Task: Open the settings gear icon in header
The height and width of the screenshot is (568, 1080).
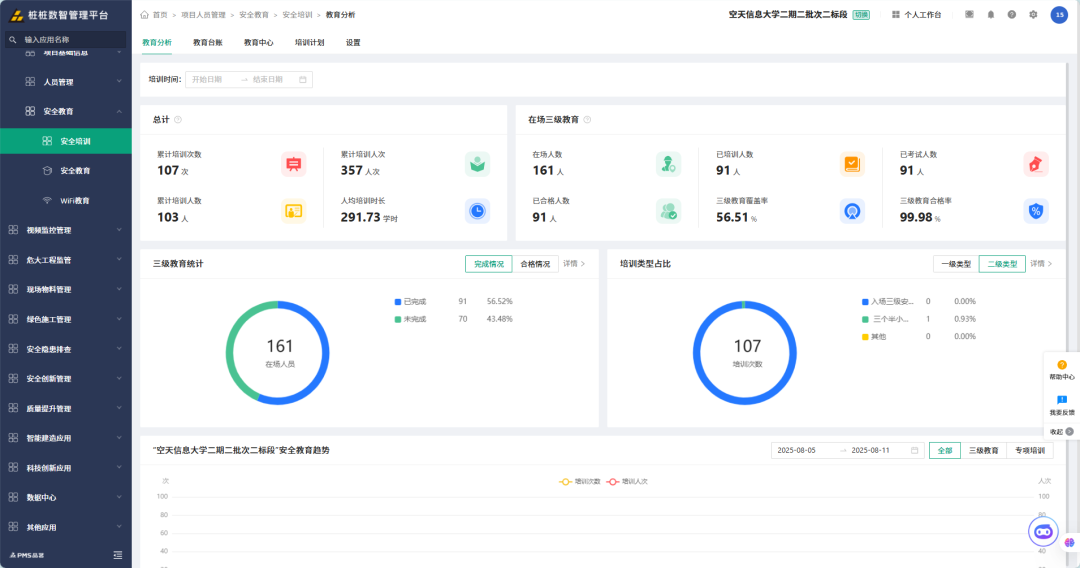Action: (1033, 14)
